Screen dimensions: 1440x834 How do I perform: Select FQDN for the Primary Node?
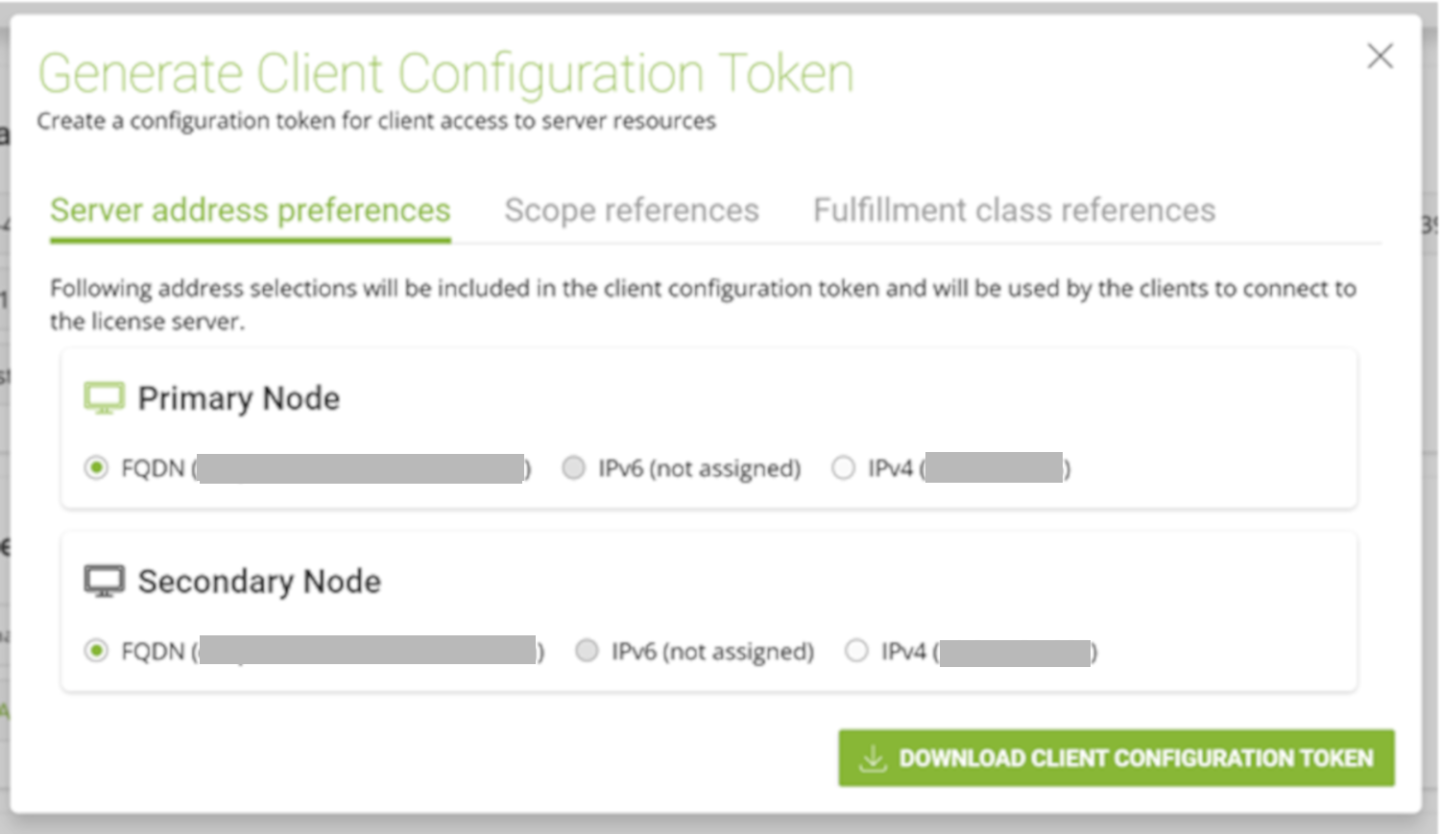[96, 468]
